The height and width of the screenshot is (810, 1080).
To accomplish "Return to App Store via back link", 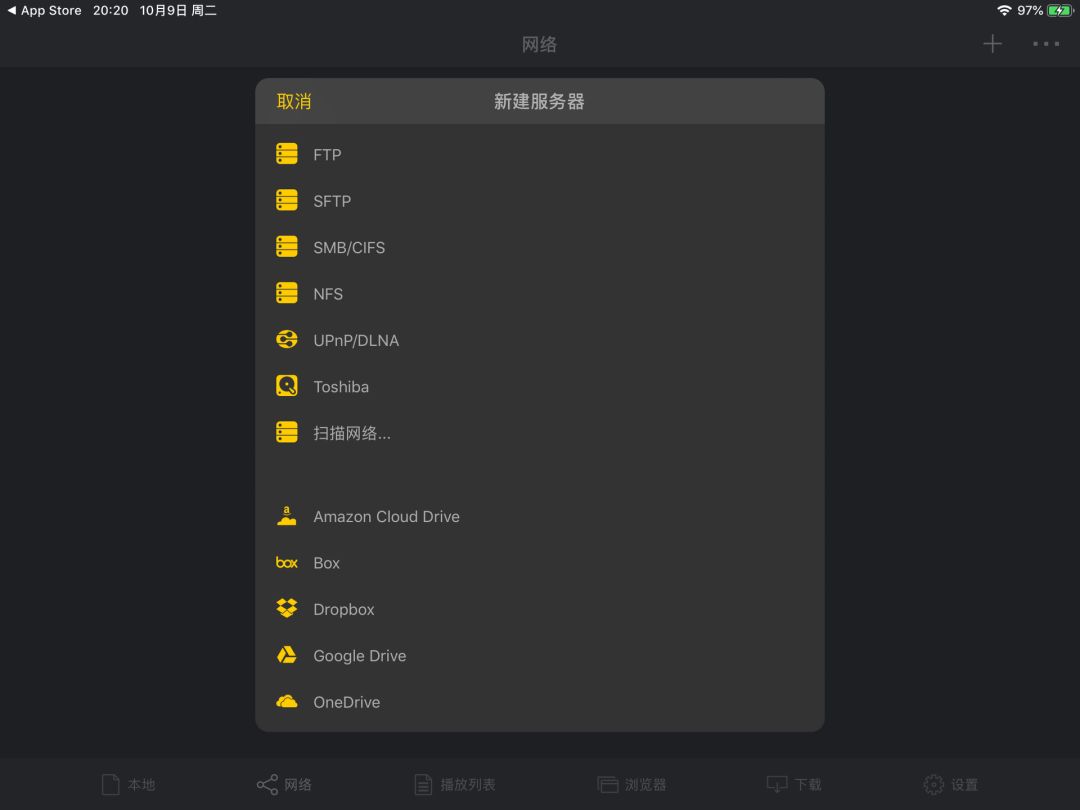I will click(x=44, y=10).
